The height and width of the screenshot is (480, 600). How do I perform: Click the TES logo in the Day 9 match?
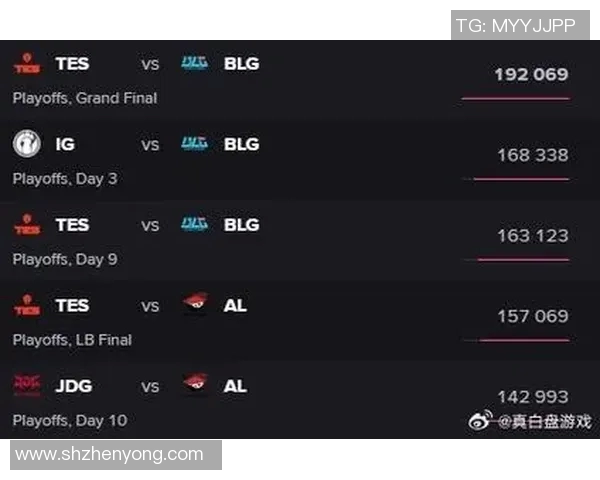(27, 225)
